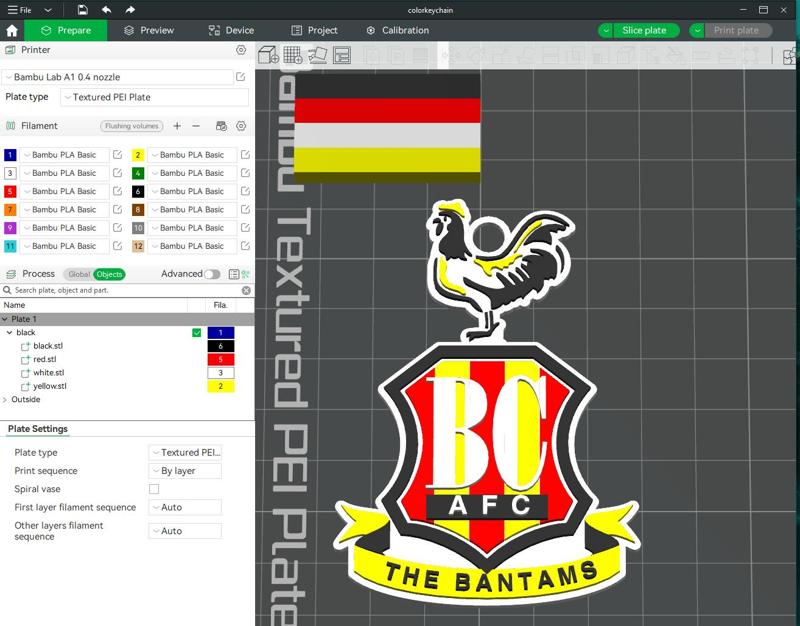
Task: Click the edit printer preset icon
Action: (241, 77)
